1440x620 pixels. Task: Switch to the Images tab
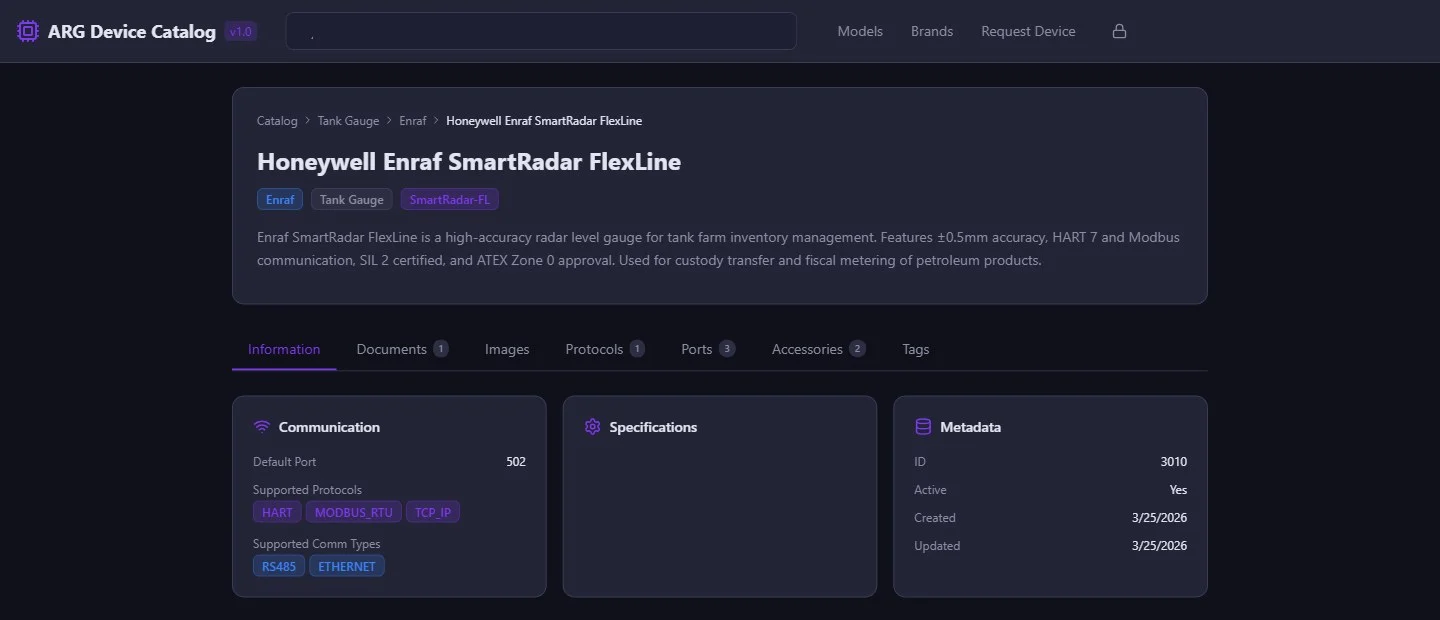click(x=507, y=349)
